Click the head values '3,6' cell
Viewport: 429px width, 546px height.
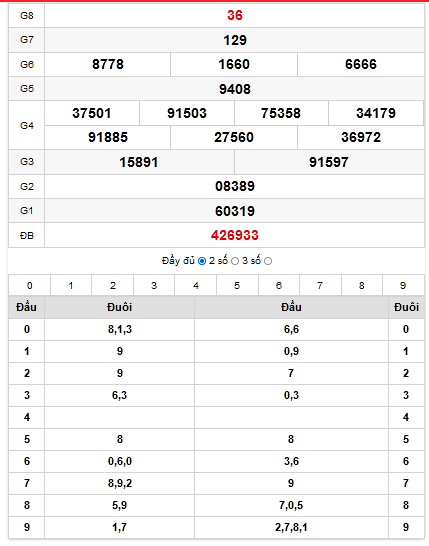291,461
